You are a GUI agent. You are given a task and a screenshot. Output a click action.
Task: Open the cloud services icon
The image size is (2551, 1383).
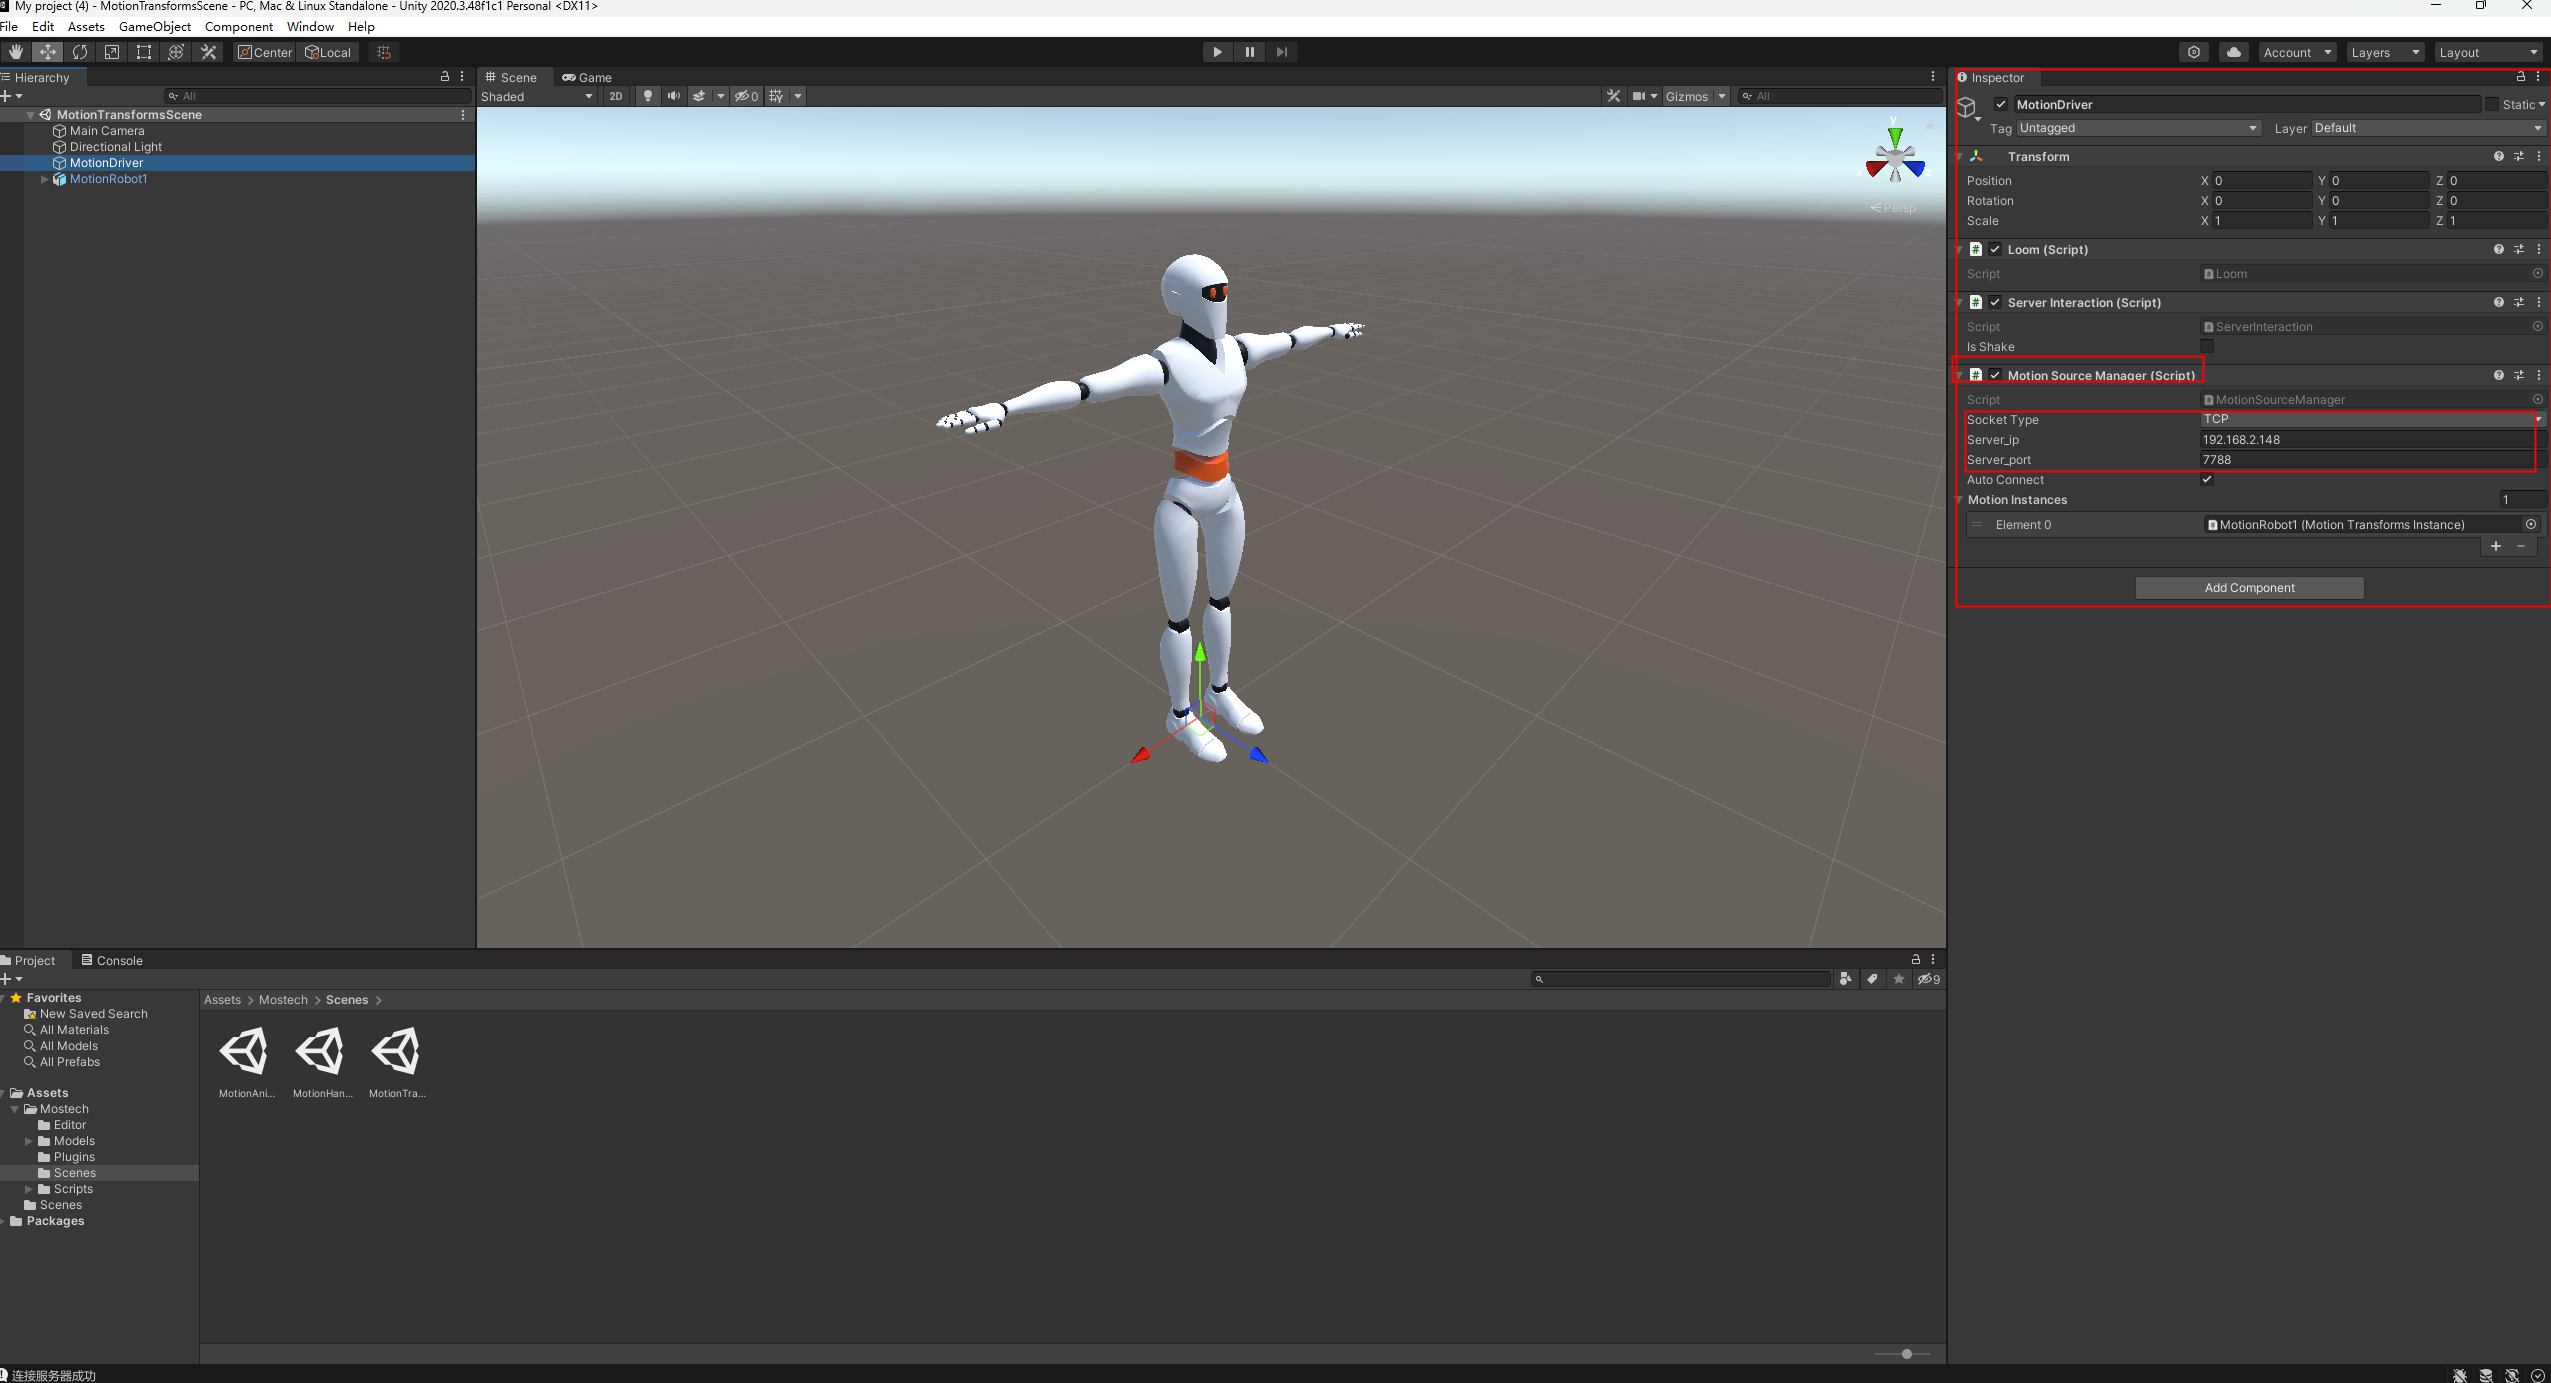coord(2233,52)
